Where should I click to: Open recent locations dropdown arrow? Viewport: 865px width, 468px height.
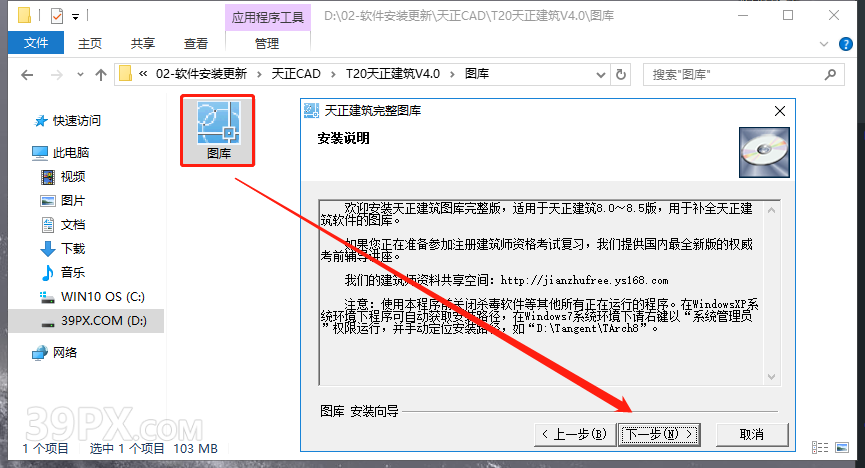tap(81, 75)
